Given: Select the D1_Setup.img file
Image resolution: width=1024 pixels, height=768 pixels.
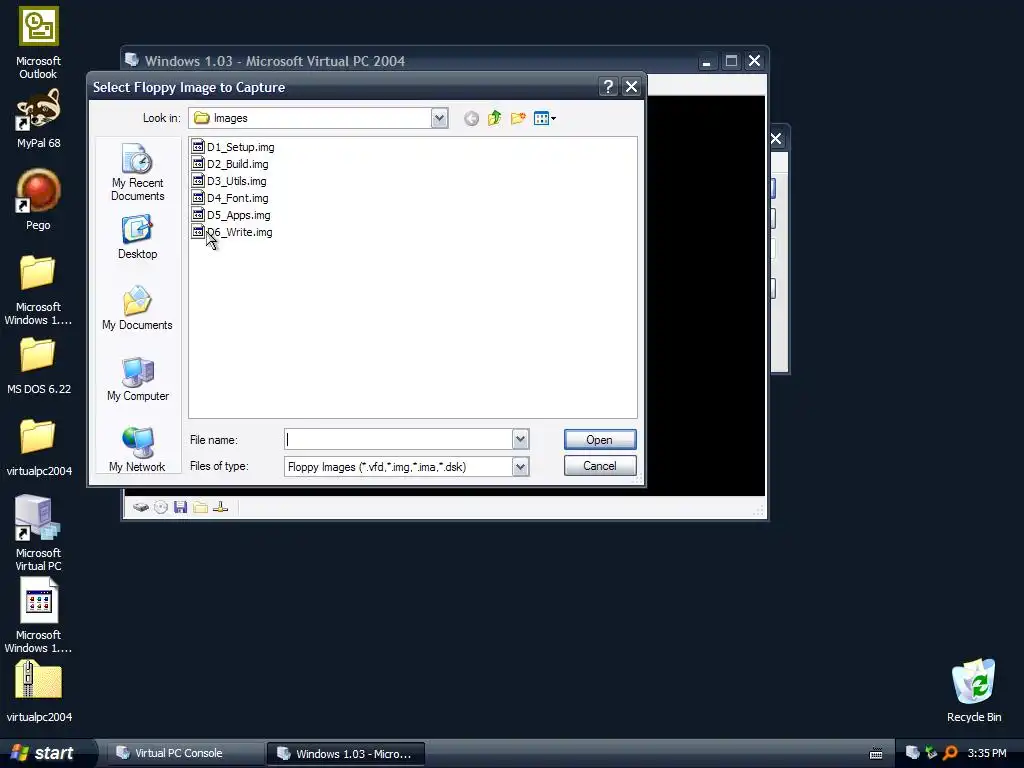Looking at the screenshot, I should 233,147.
